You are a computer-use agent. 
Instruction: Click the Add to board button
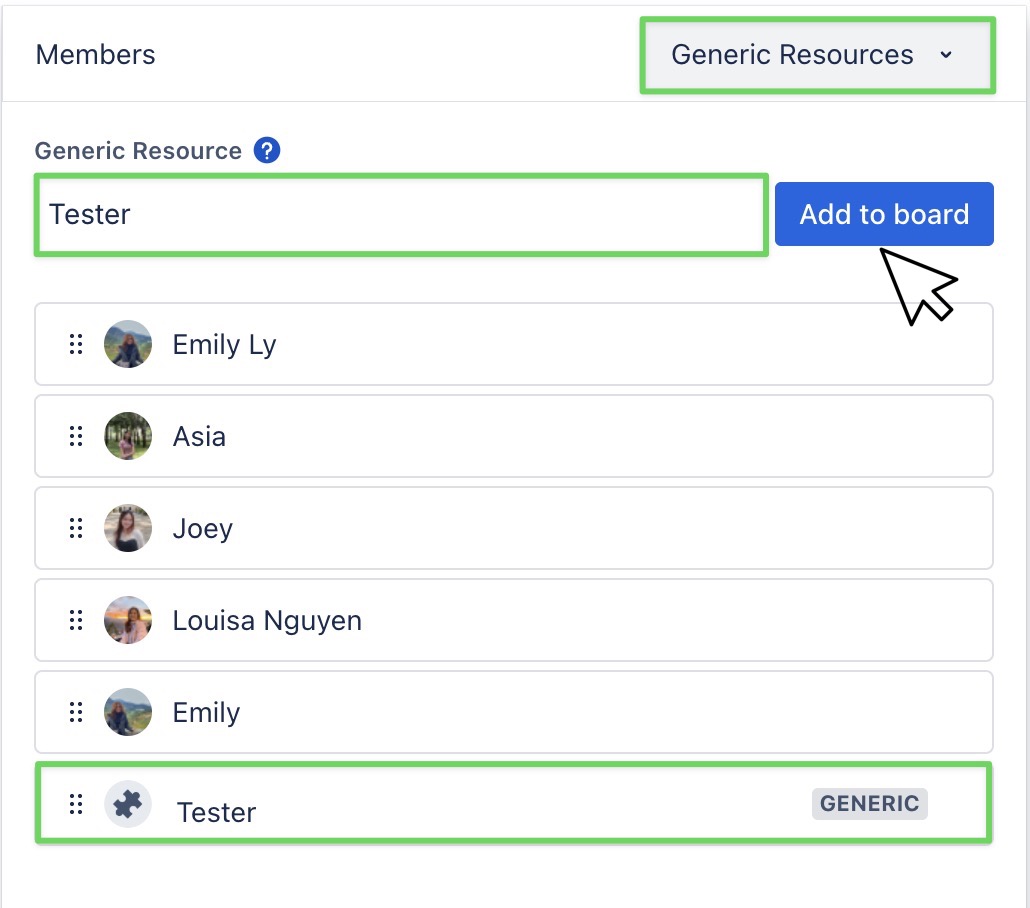point(884,214)
